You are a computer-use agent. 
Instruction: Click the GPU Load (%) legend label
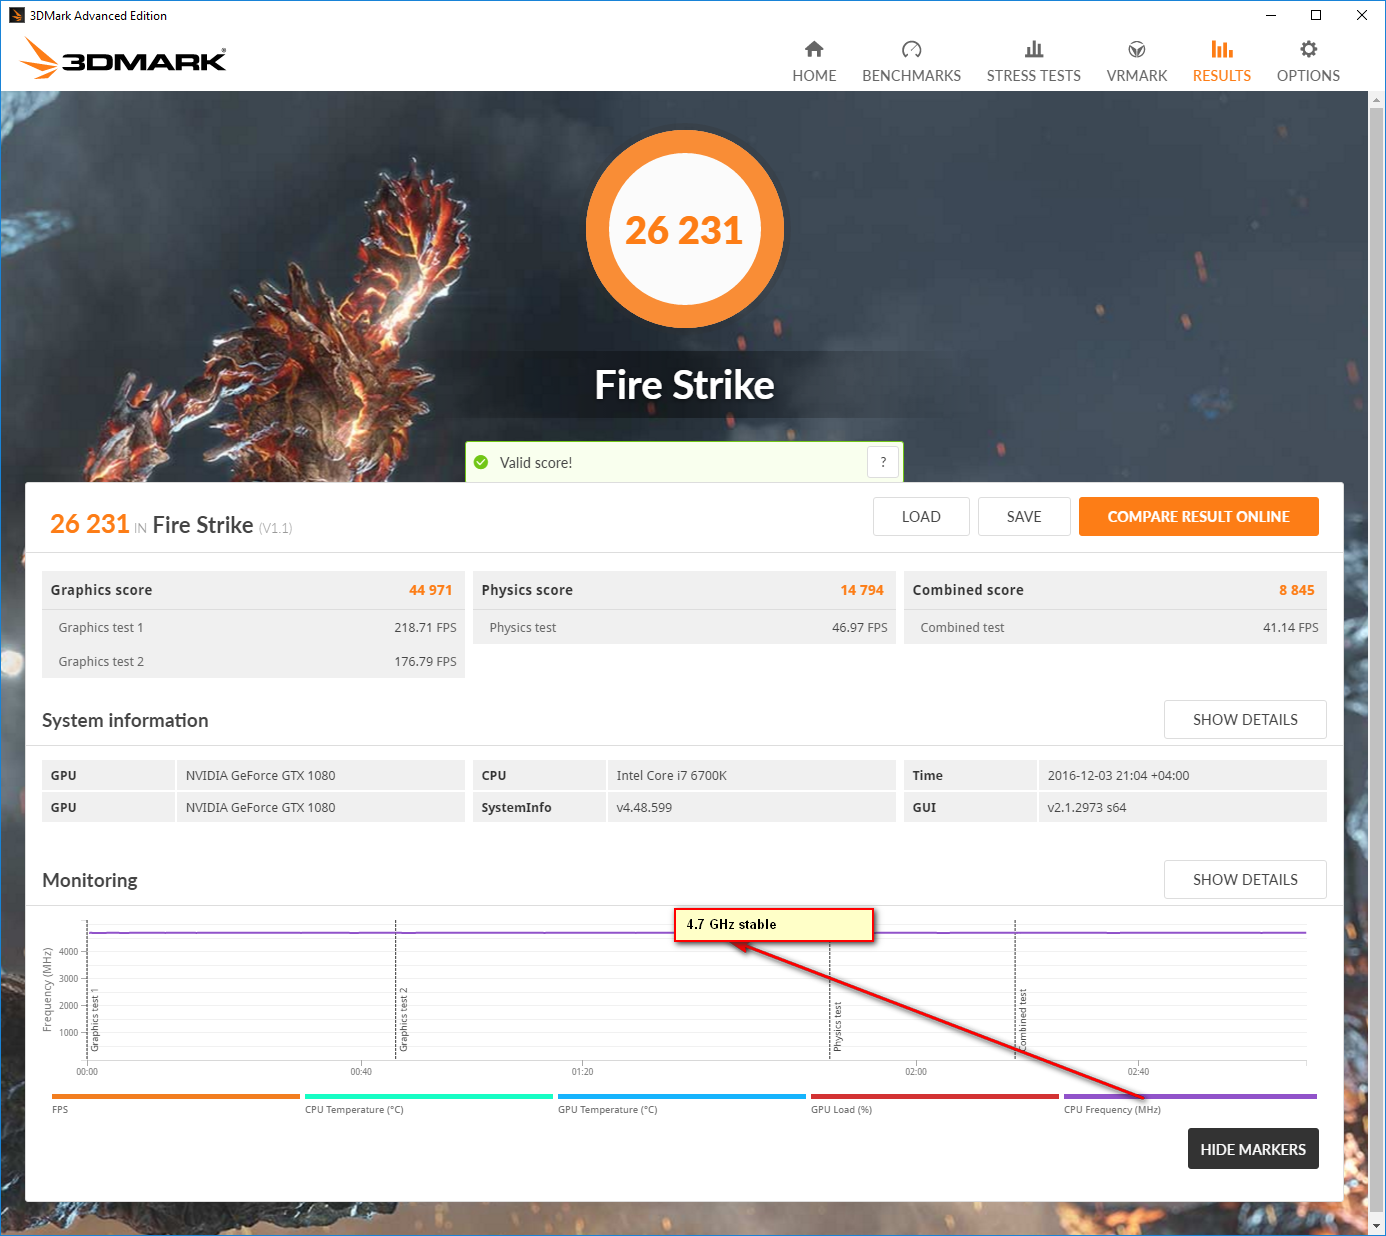[x=841, y=1110]
